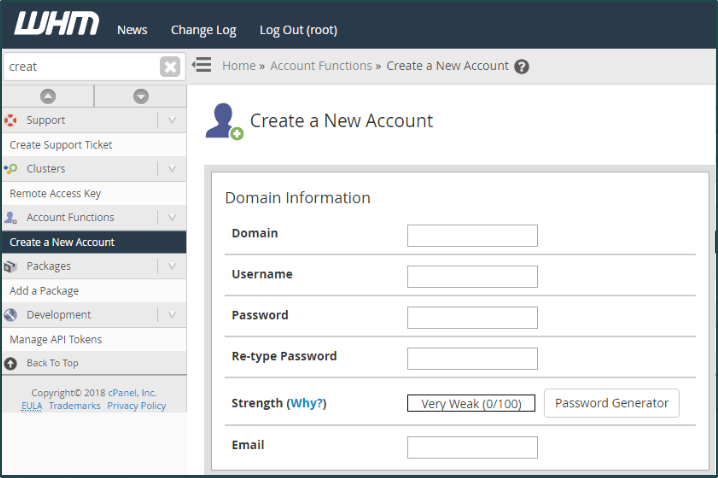This screenshot has width=718, height=478.
Task: Click the WHM logo
Action: (x=57, y=25)
